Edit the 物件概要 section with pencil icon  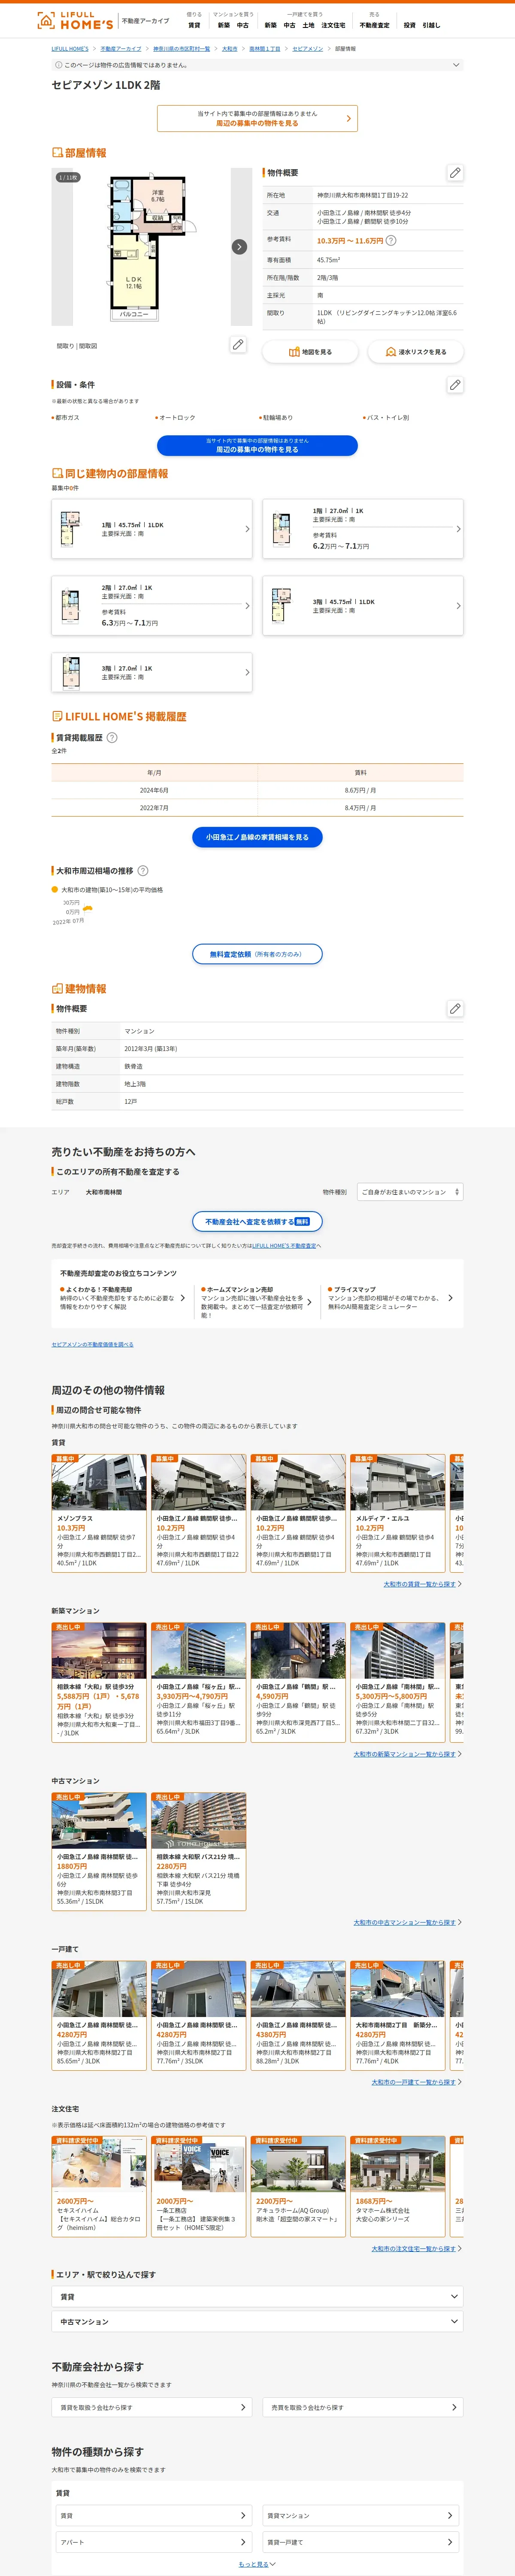455,173
